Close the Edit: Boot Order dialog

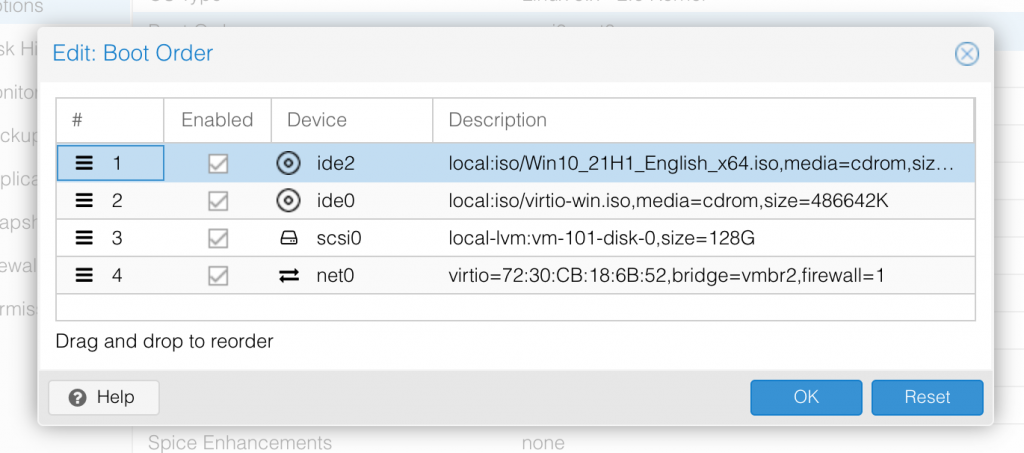(x=966, y=54)
